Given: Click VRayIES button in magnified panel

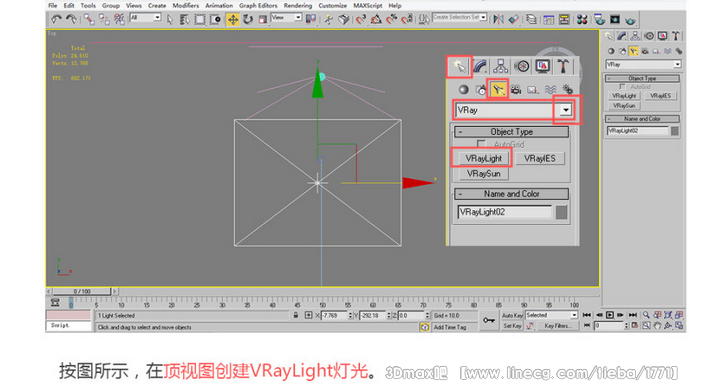Looking at the screenshot, I should click(x=540, y=158).
